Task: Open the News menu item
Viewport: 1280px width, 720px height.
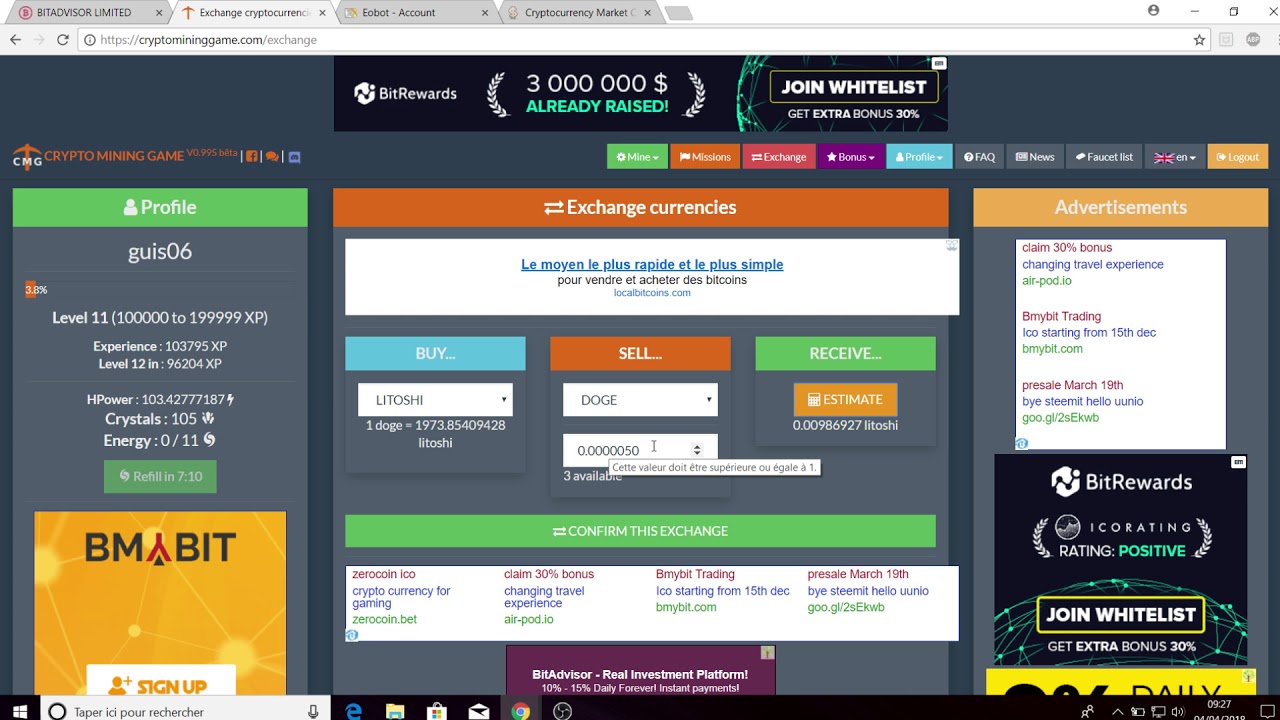Action: [x=1035, y=157]
